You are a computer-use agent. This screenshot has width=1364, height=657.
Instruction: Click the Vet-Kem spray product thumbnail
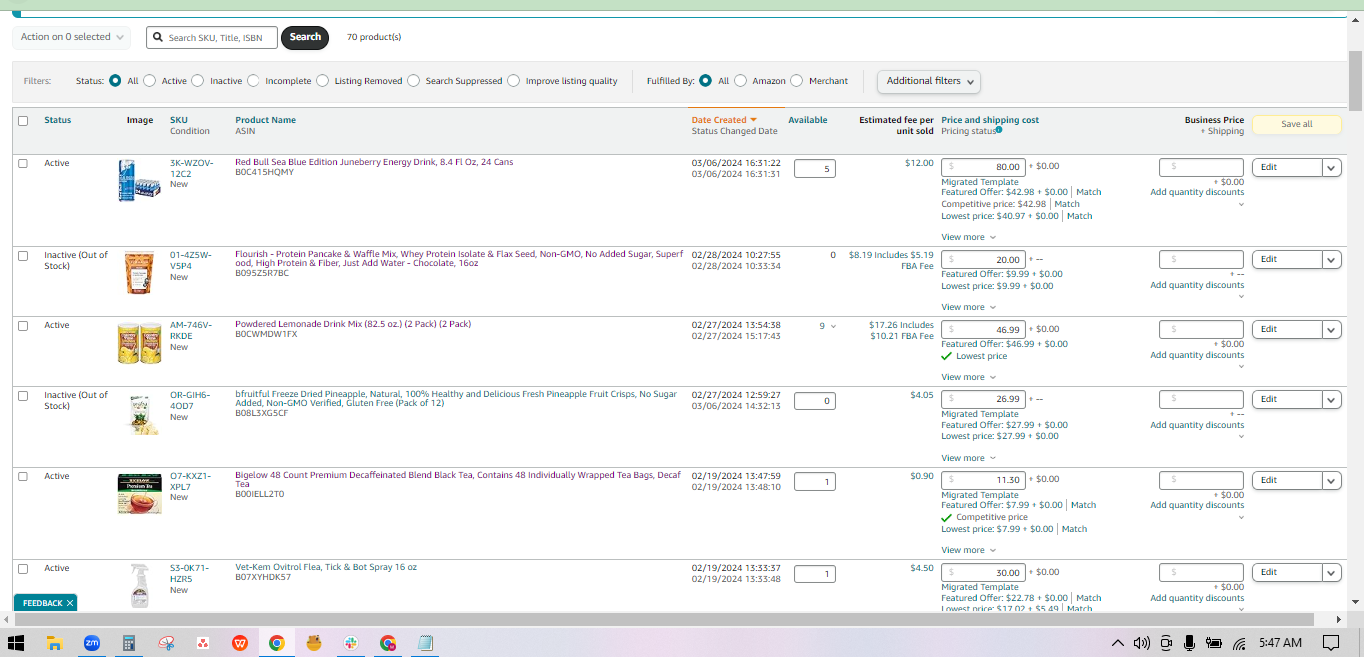pos(139,586)
